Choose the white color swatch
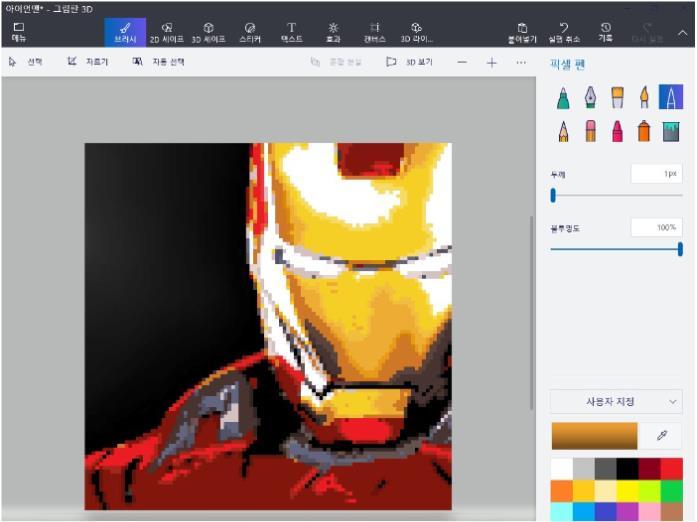Image resolution: width=697 pixels, height=522 pixels. [x=562, y=469]
